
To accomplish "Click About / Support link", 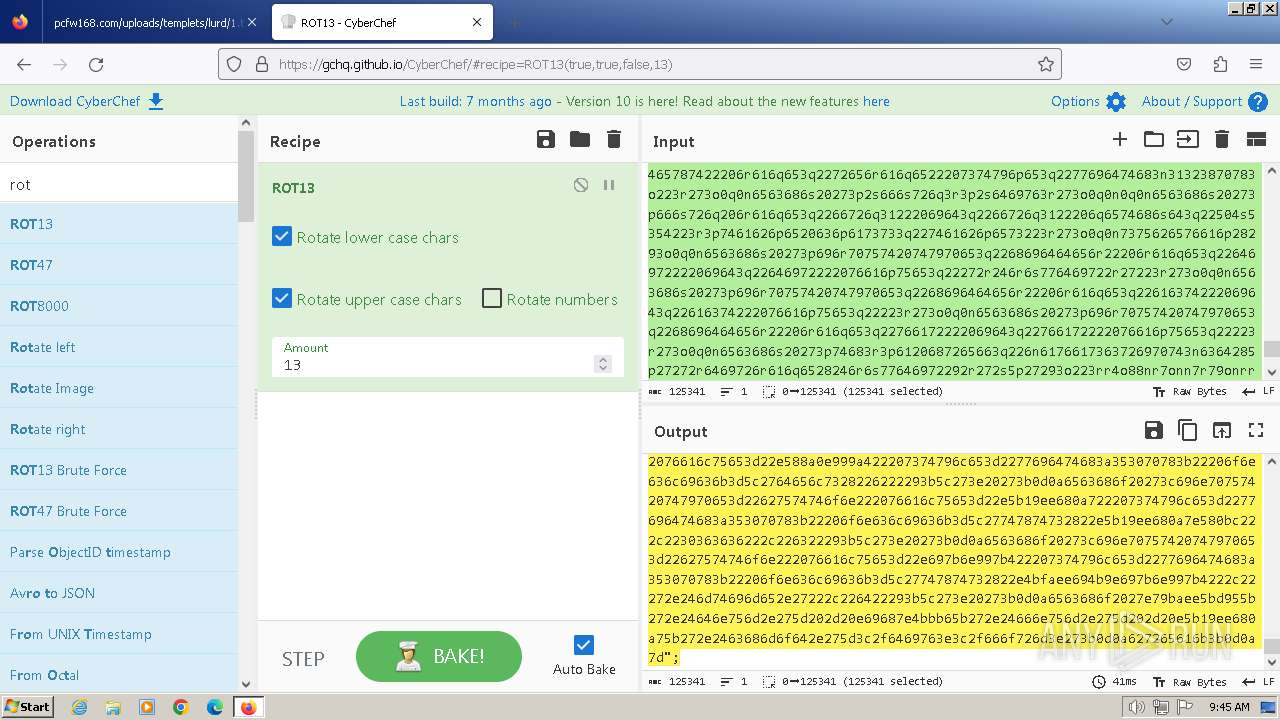I will [1192, 101].
